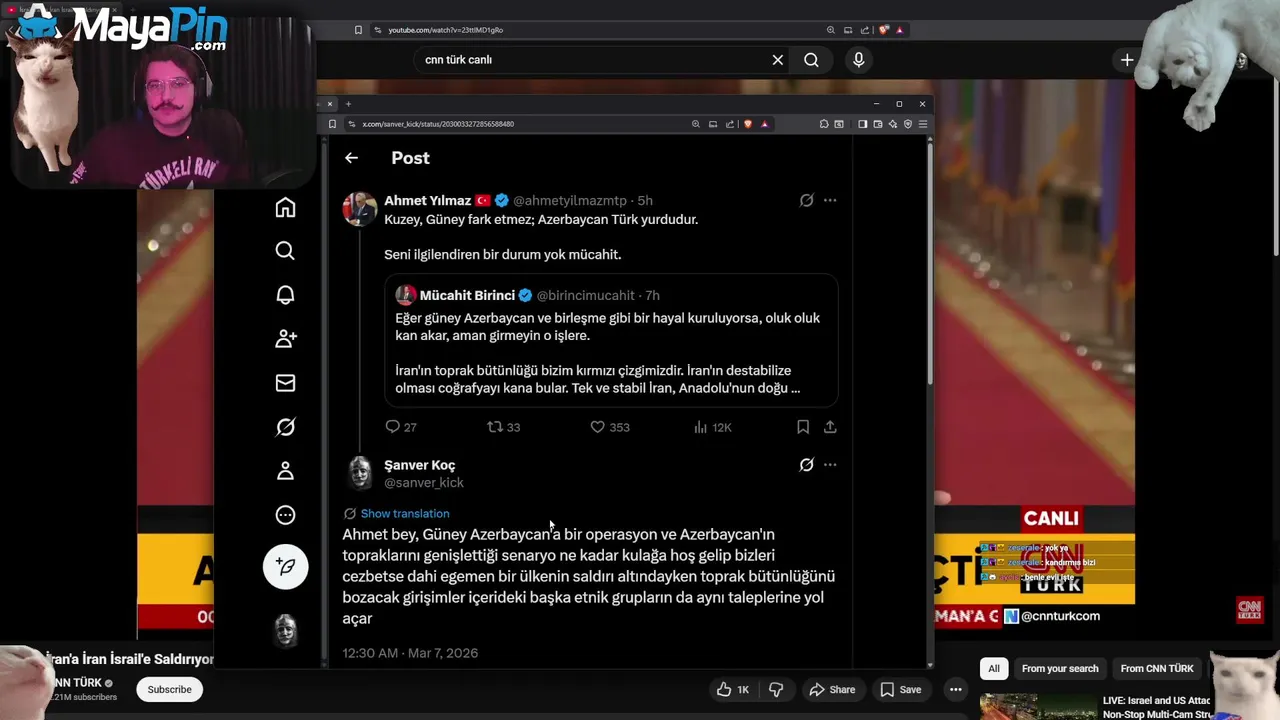Open the @ahmetyilmazmtp handle
The image size is (1280, 720).
(x=570, y=200)
